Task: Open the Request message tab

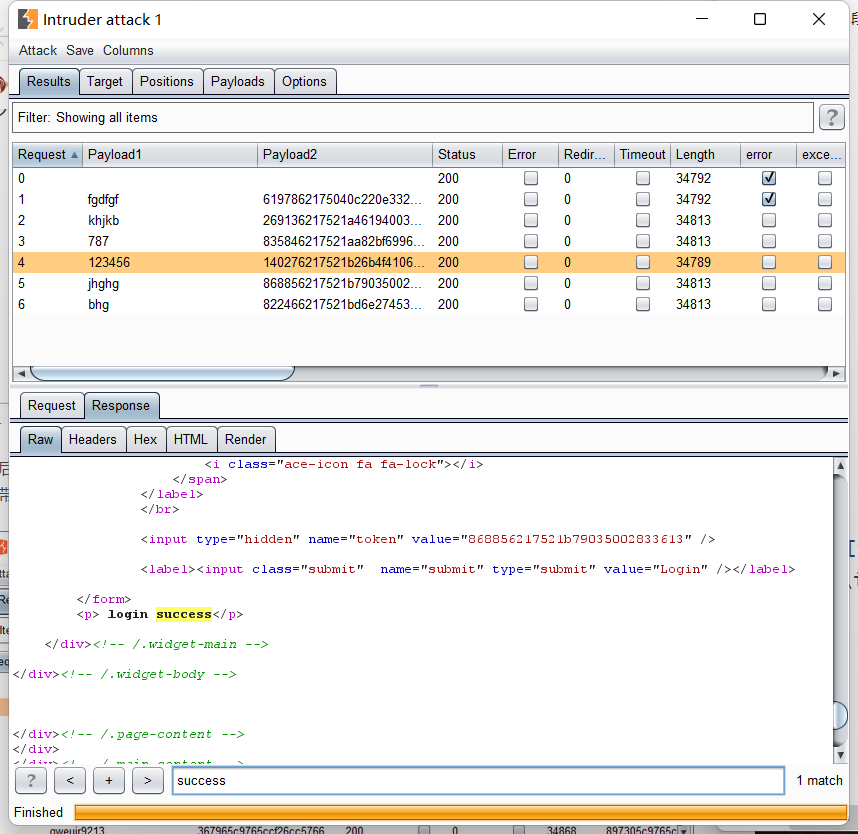Action: pyautogui.click(x=51, y=405)
